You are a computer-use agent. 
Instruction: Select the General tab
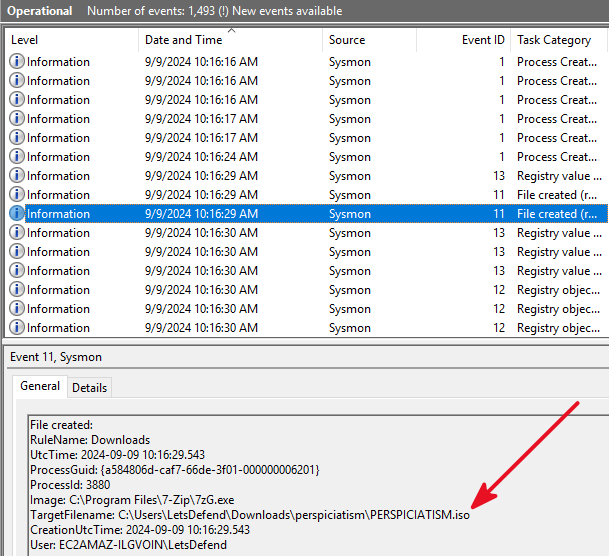click(x=40, y=386)
